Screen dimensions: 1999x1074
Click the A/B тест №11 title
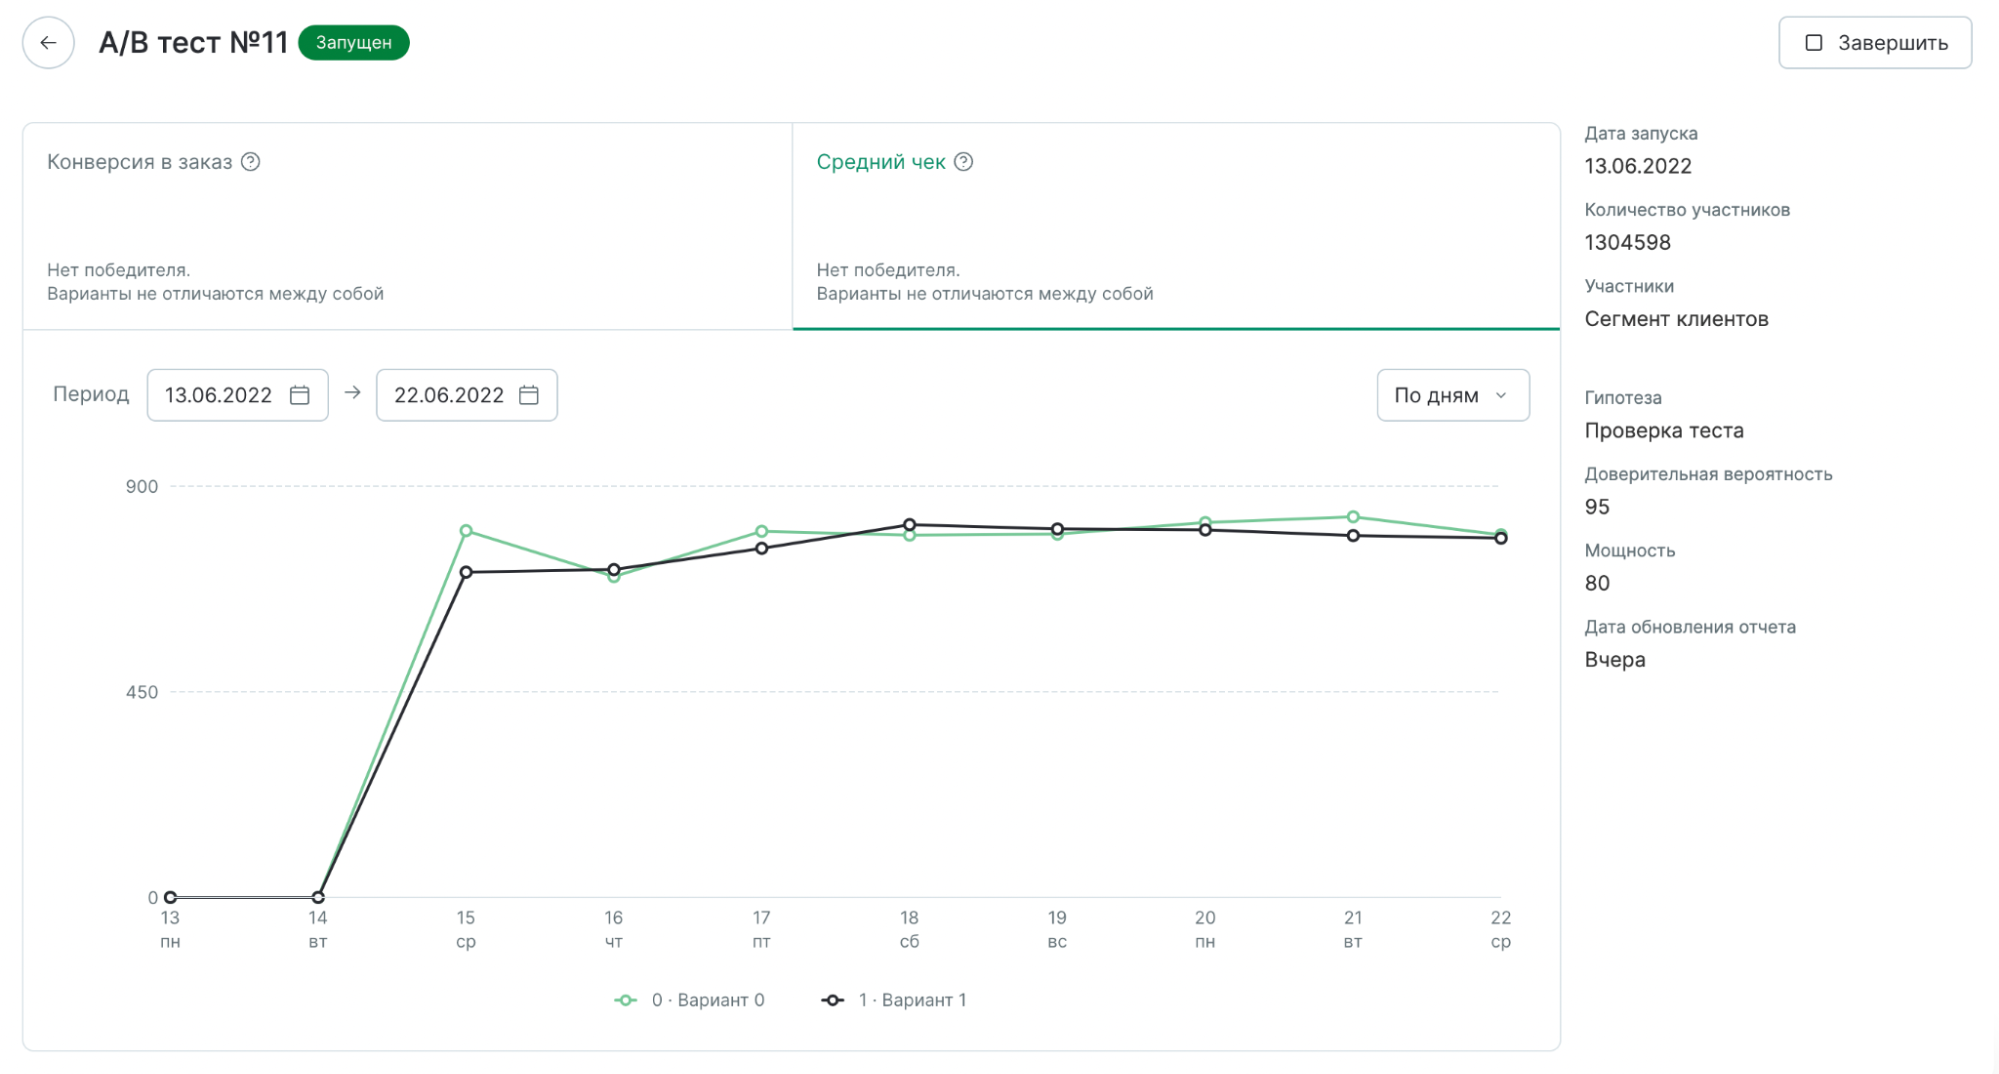(193, 43)
